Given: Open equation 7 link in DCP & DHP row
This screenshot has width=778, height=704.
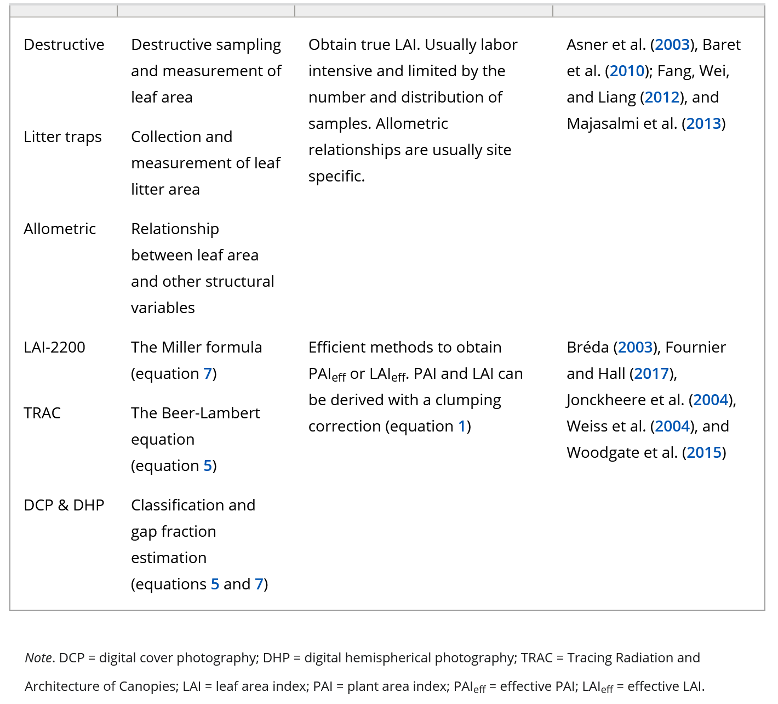Looking at the screenshot, I should pyautogui.click(x=258, y=583).
